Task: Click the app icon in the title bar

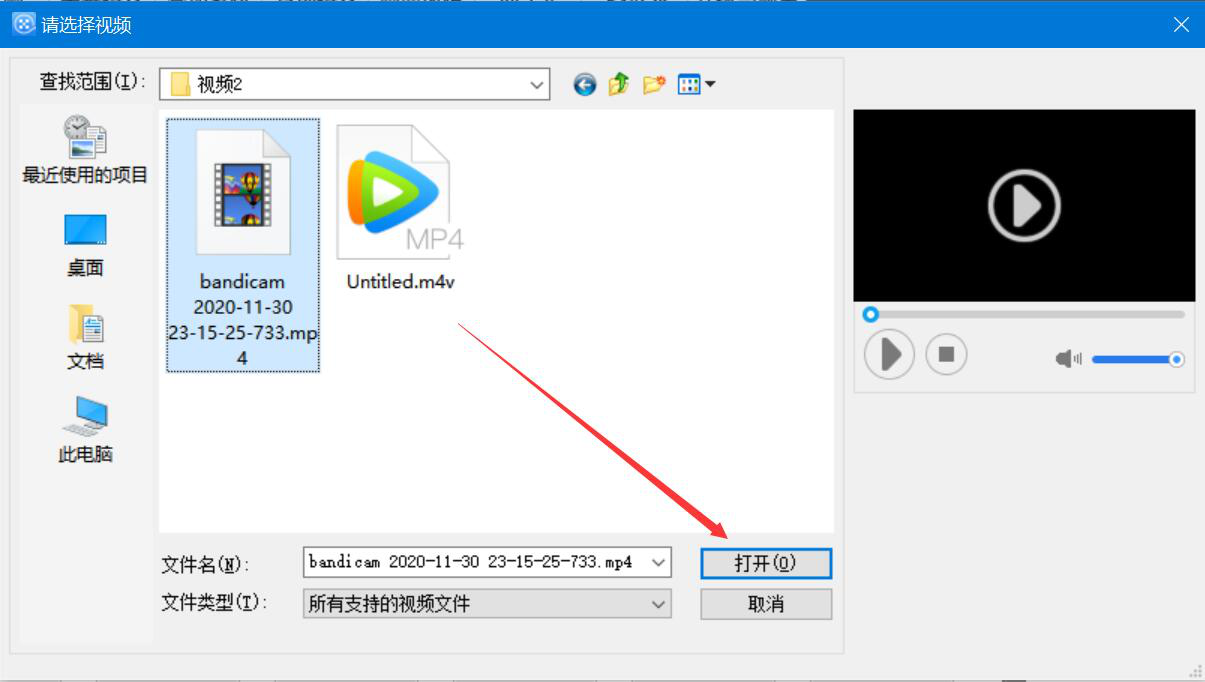Action: point(22,24)
